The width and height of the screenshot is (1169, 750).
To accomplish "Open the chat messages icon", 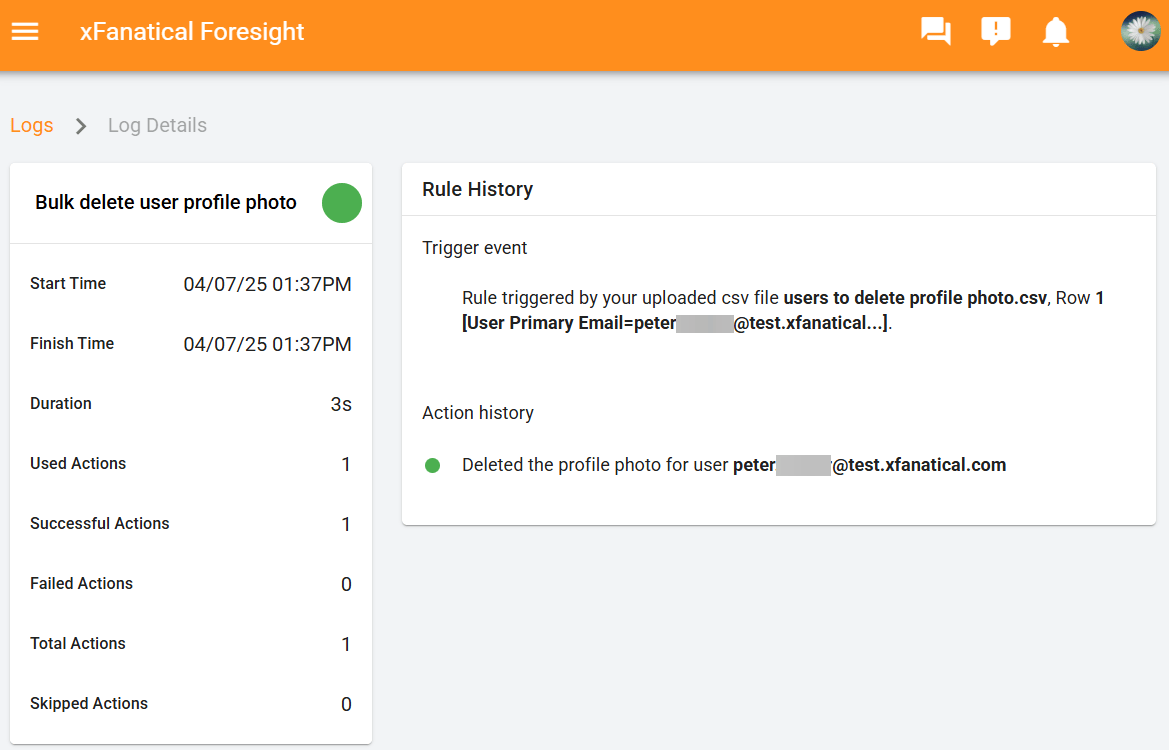I will click(936, 31).
